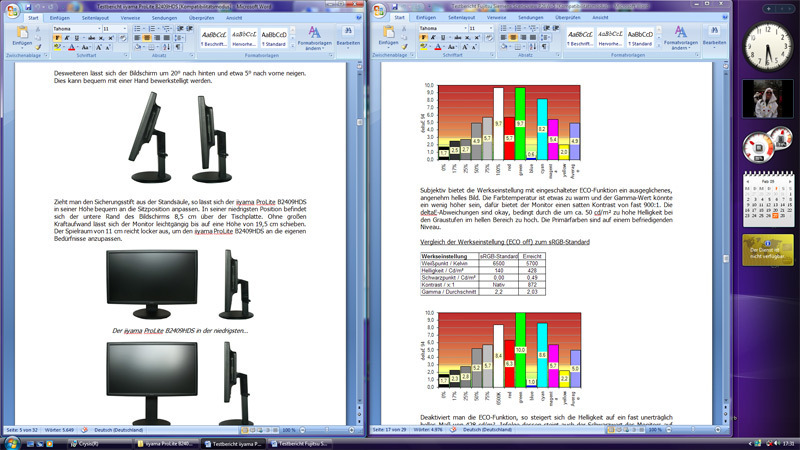Open Formatvorlagen ändern in the left Word window
This screenshot has height=450, width=800.
click(x=315, y=37)
